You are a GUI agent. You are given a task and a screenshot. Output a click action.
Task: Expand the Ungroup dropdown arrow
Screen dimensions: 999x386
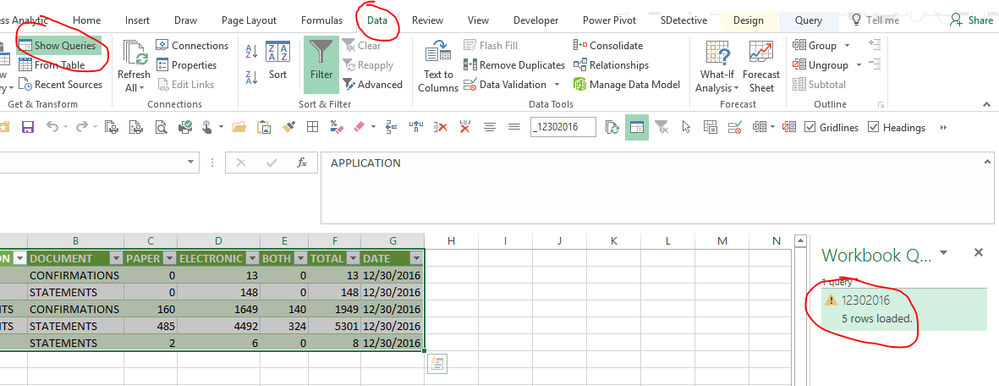[x=859, y=65]
